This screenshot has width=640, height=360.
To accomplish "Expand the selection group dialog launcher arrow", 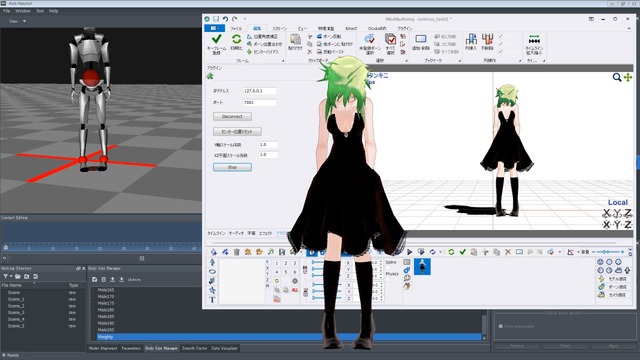I will pos(406,61).
